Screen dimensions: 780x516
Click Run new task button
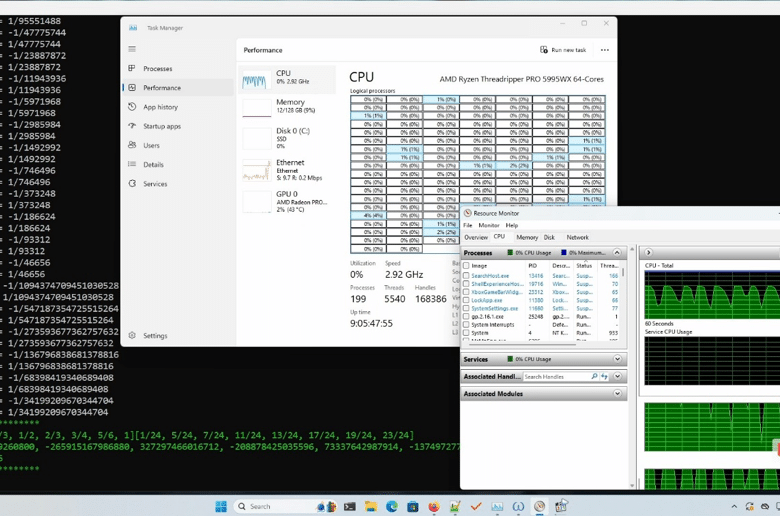[x=563, y=50]
